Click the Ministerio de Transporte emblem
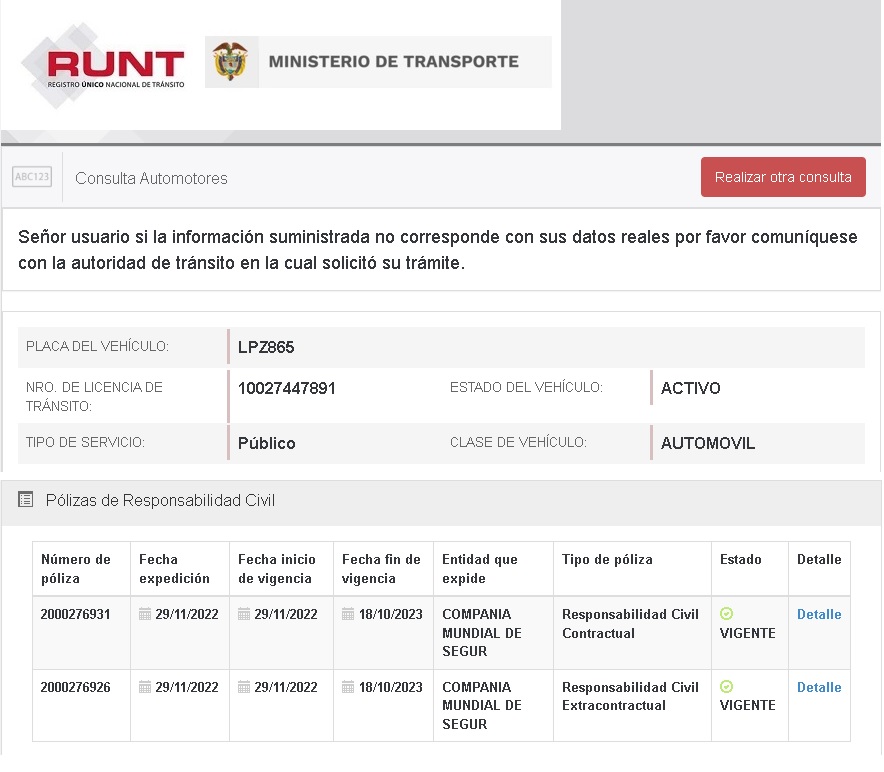 point(231,62)
